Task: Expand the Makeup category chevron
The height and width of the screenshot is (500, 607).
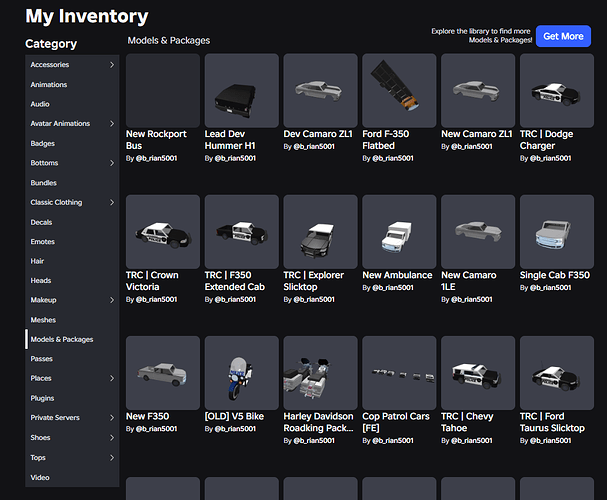Action: click(112, 300)
